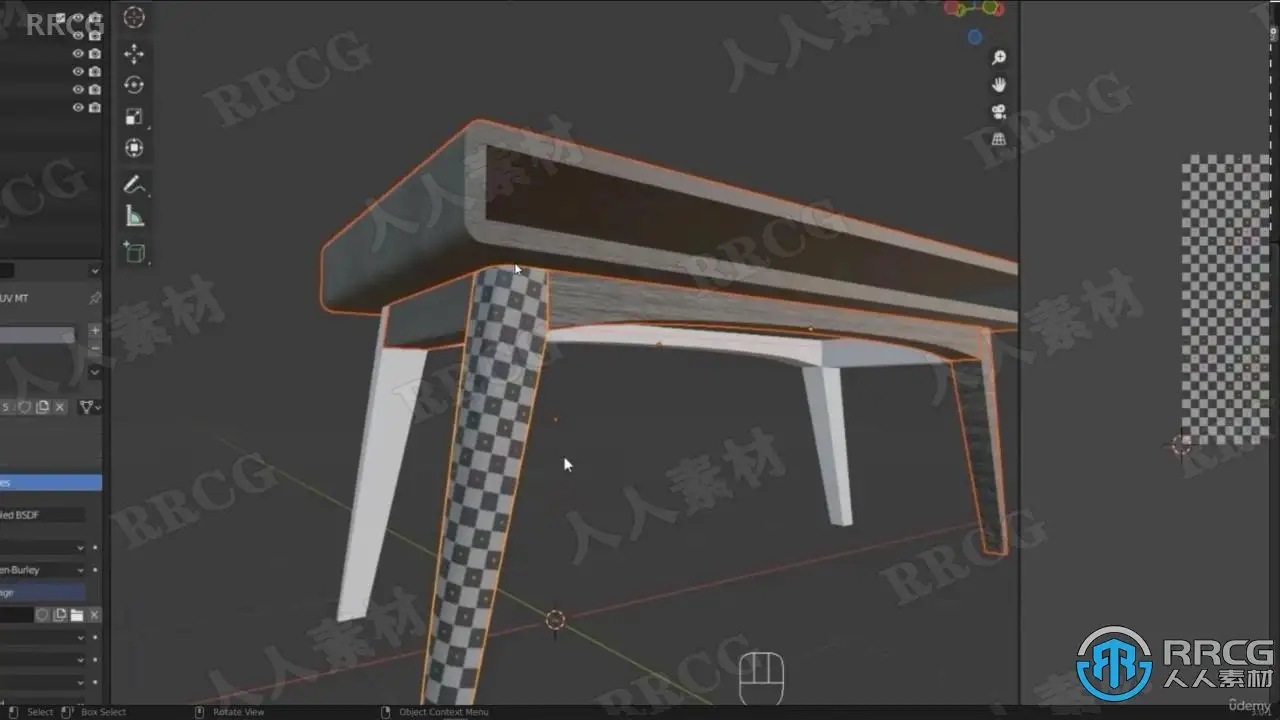Remove the material slot with minus button
Viewport: 1280px width, 720px height.
(x=95, y=346)
